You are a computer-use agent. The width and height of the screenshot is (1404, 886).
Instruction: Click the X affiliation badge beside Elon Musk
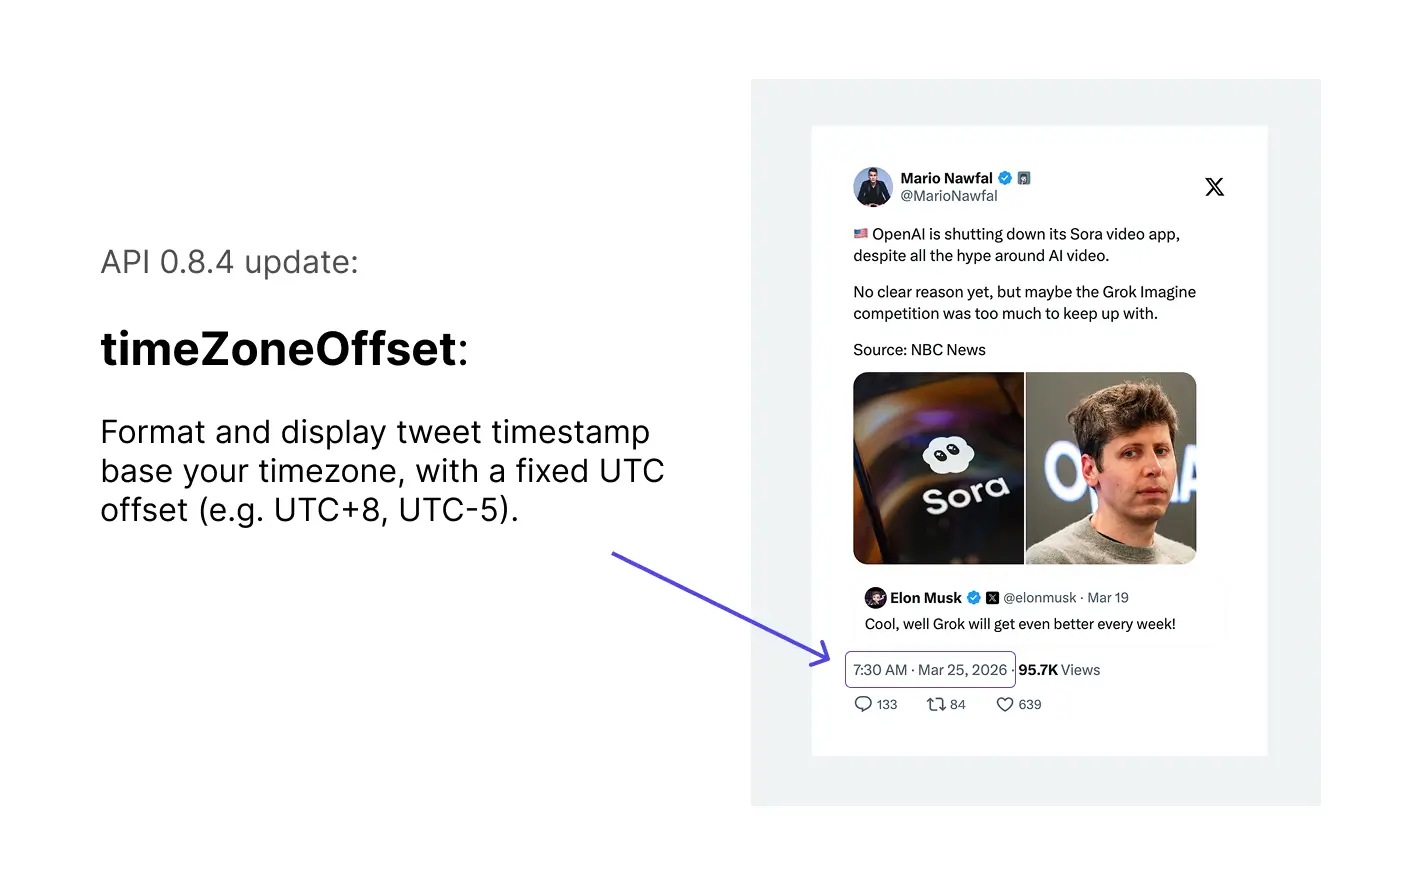(992, 598)
